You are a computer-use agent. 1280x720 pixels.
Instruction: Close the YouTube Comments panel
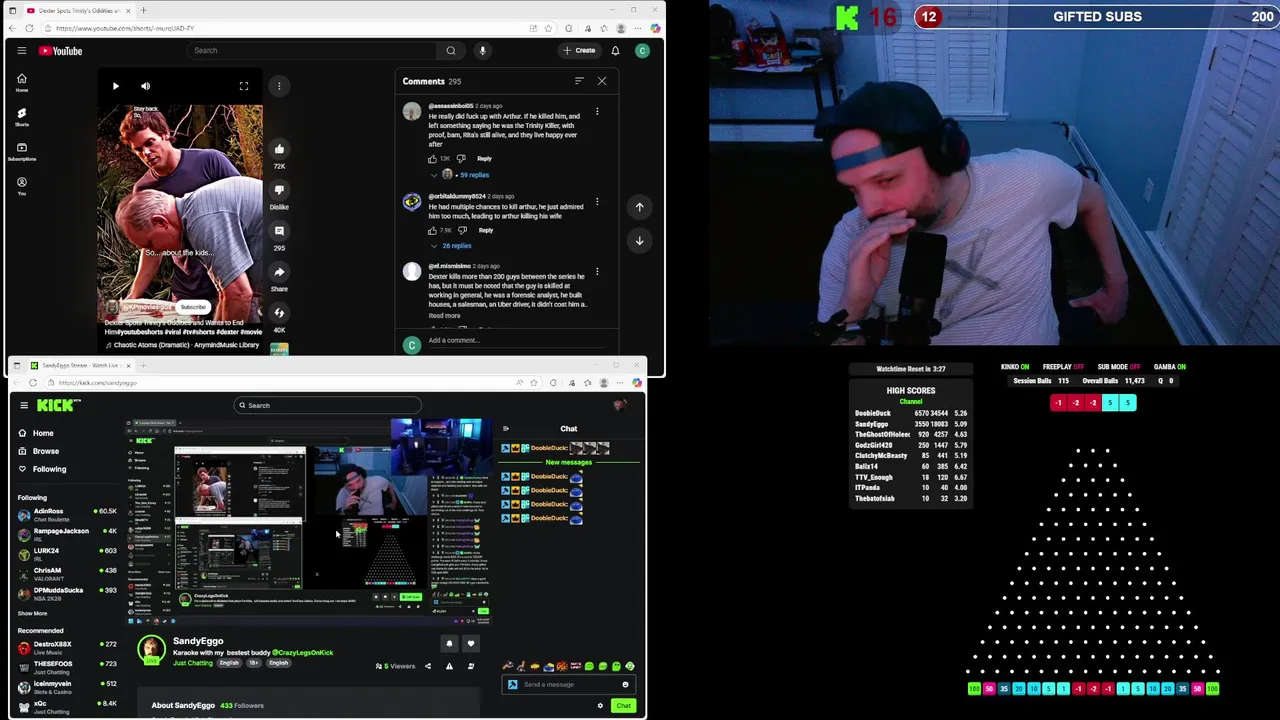pos(601,81)
